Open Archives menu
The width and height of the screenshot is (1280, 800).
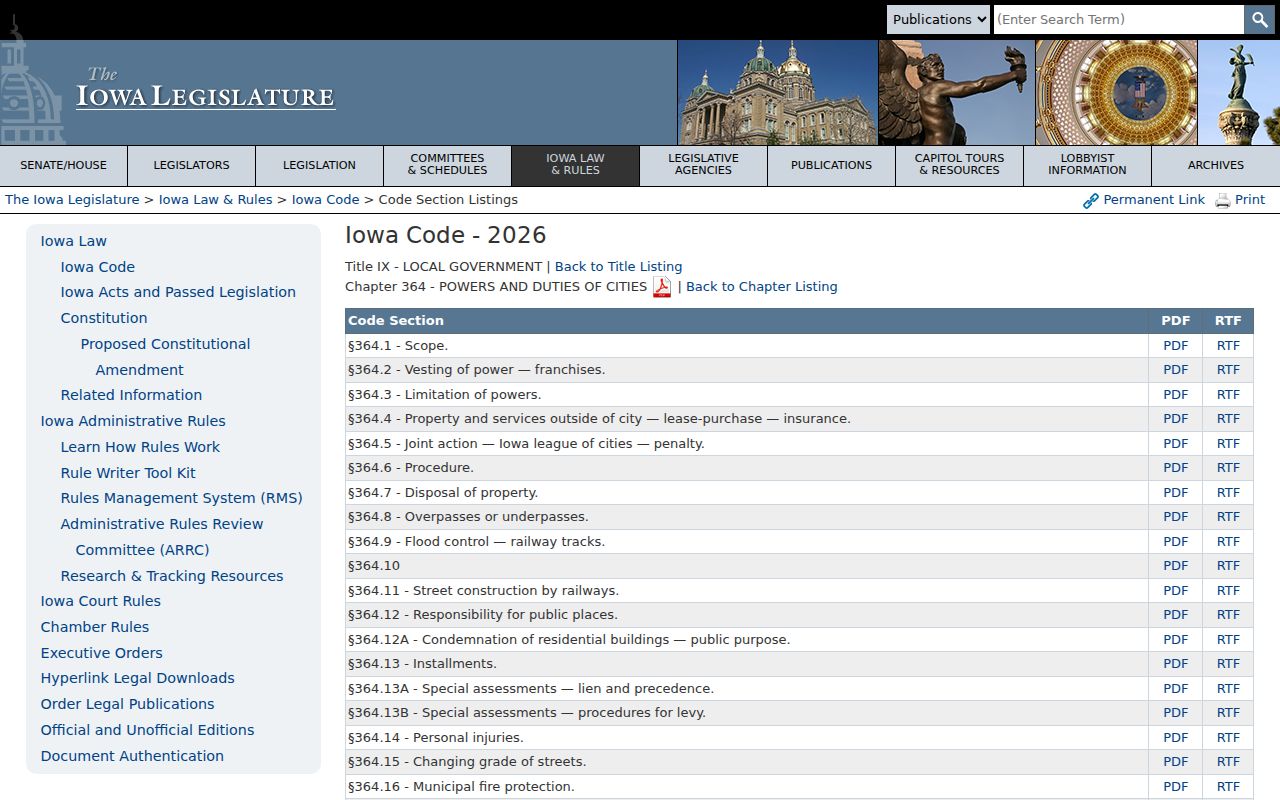(x=1216, y=166)
